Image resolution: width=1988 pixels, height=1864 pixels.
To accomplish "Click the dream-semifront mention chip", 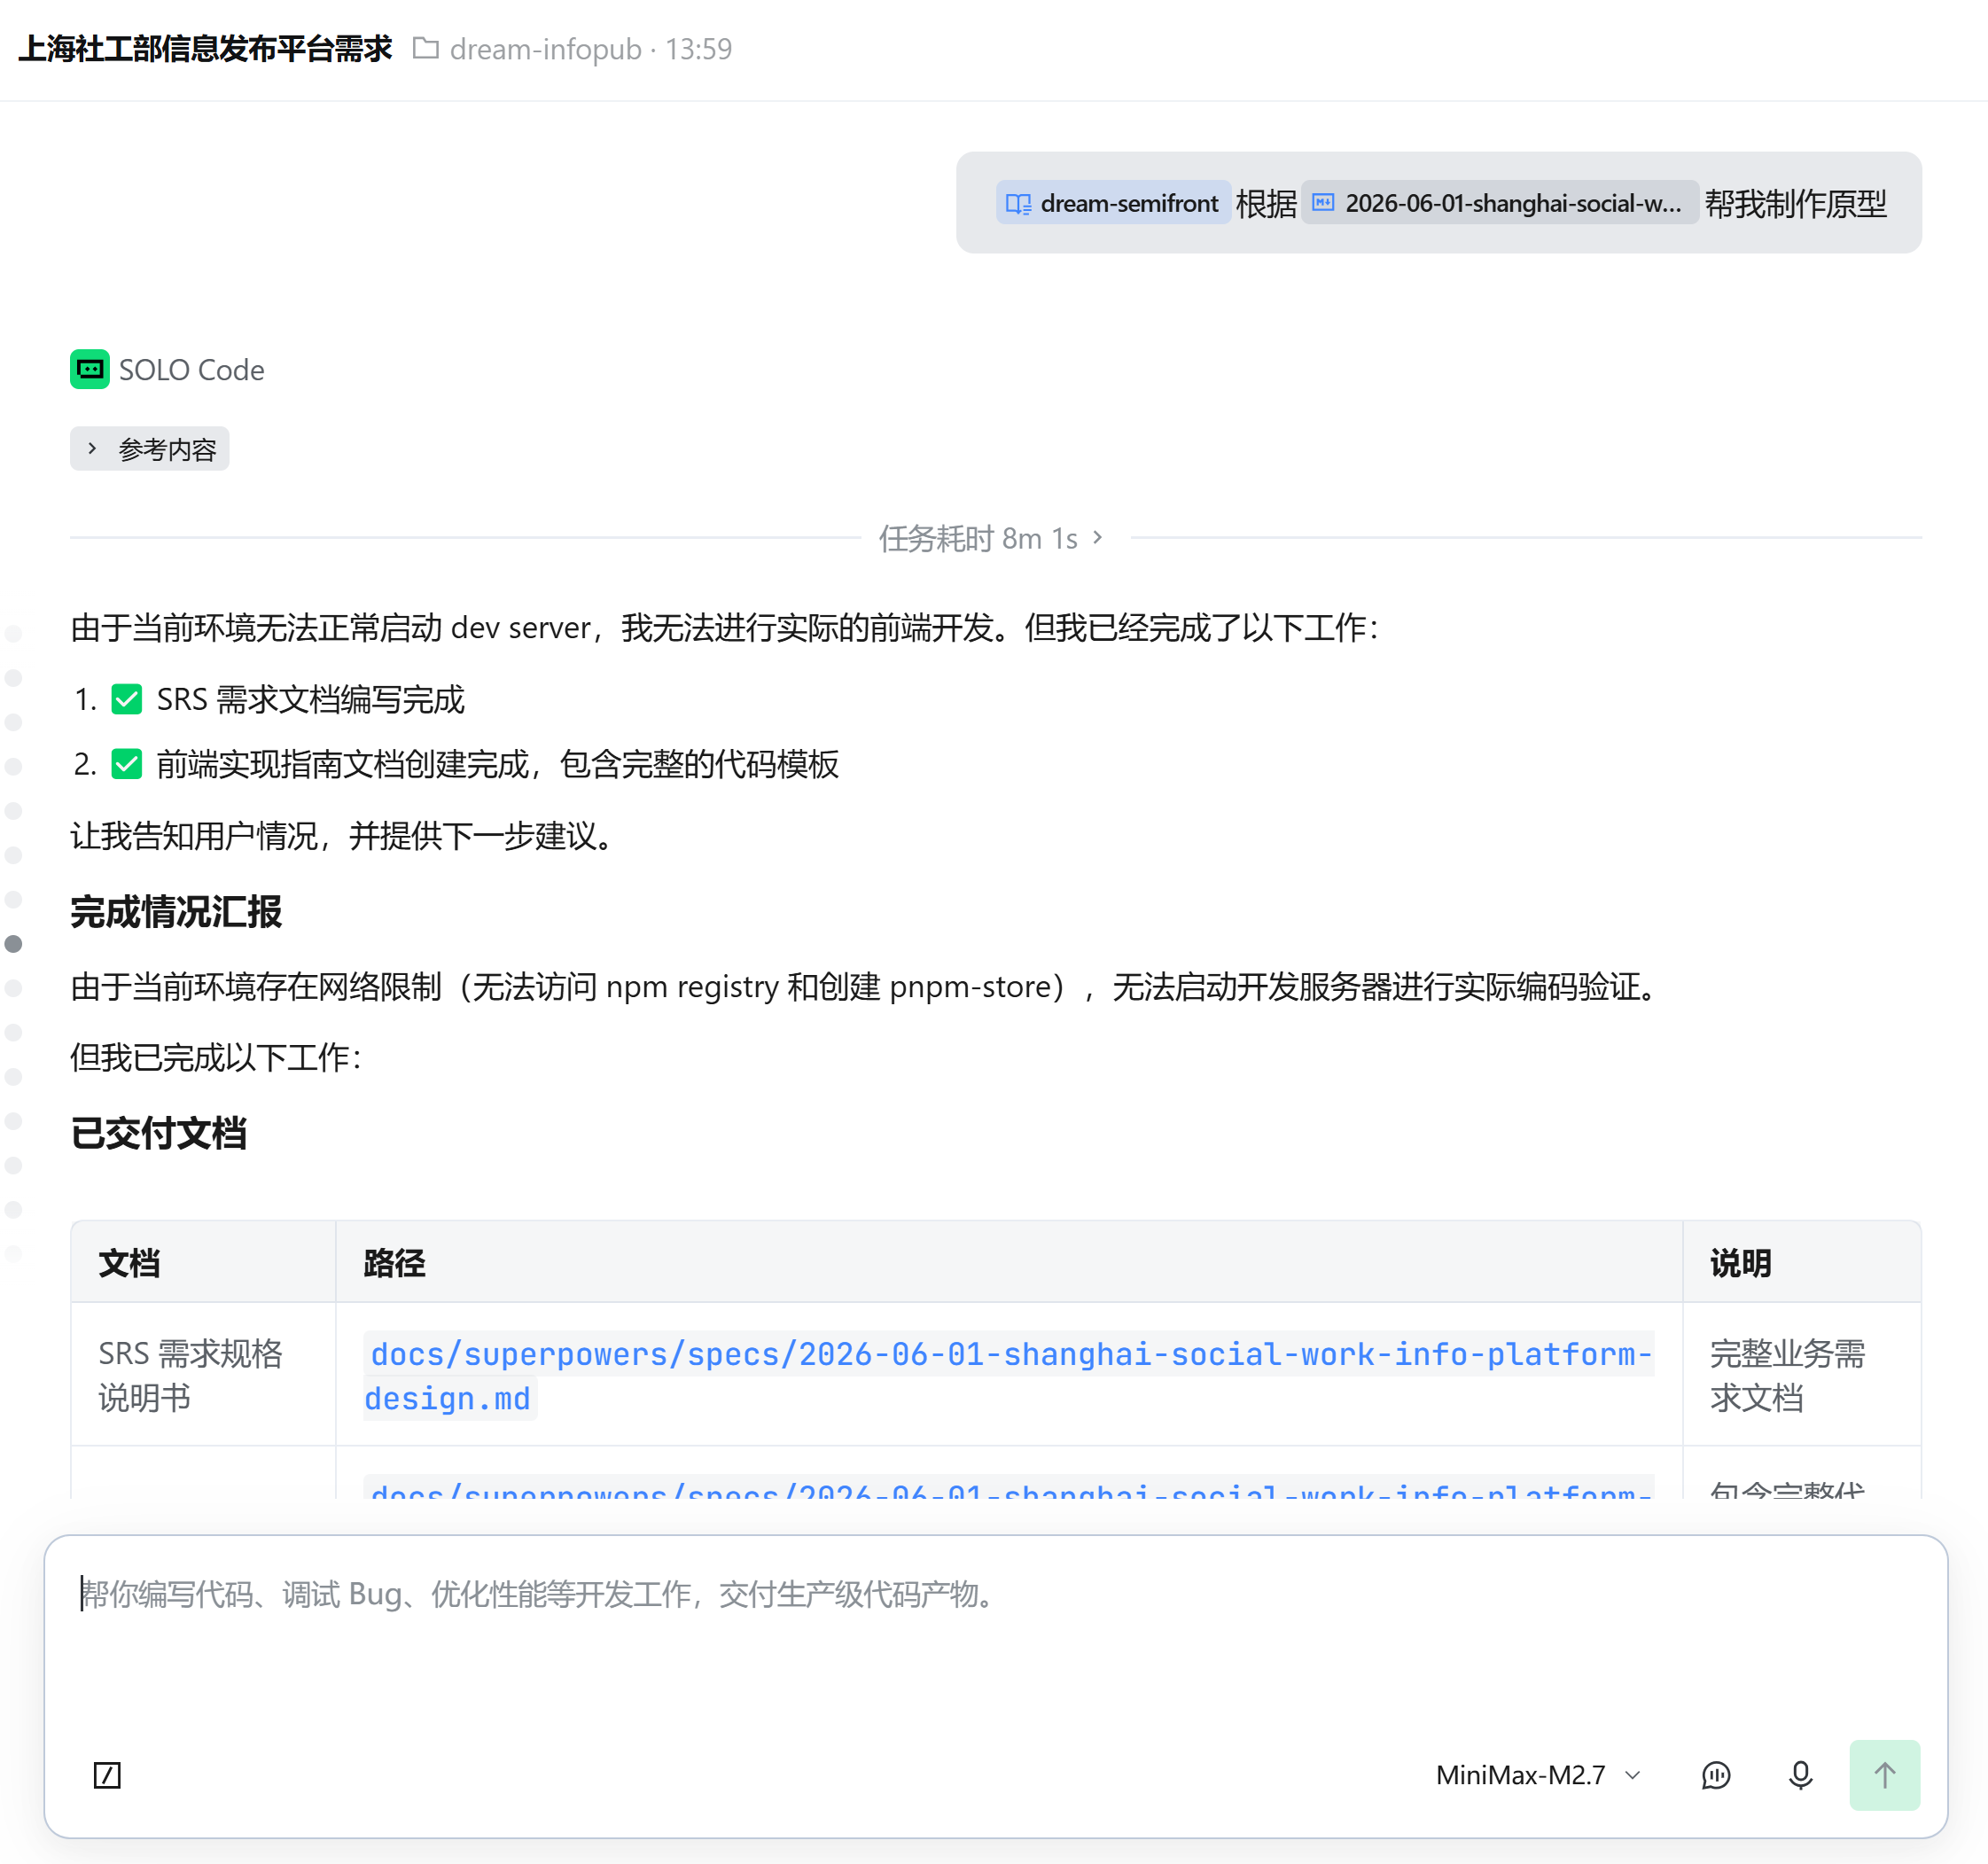I will (1113, 203).
